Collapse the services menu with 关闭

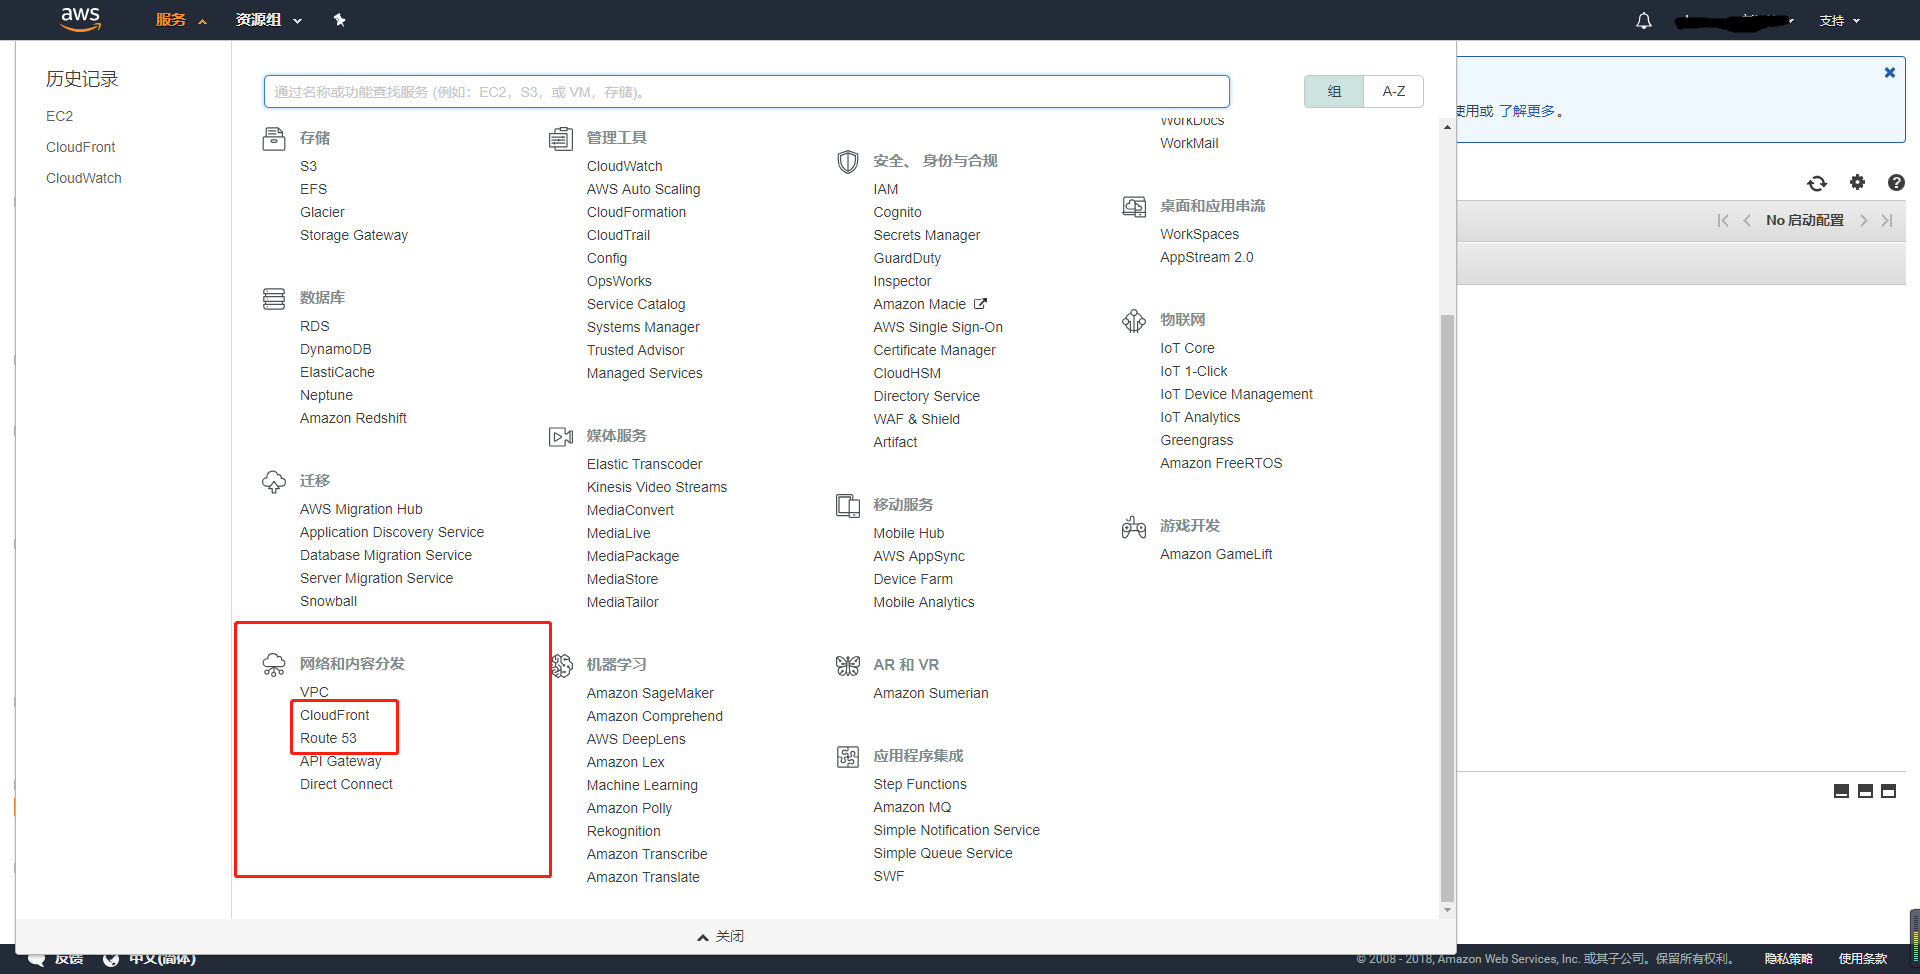point(721,936)
